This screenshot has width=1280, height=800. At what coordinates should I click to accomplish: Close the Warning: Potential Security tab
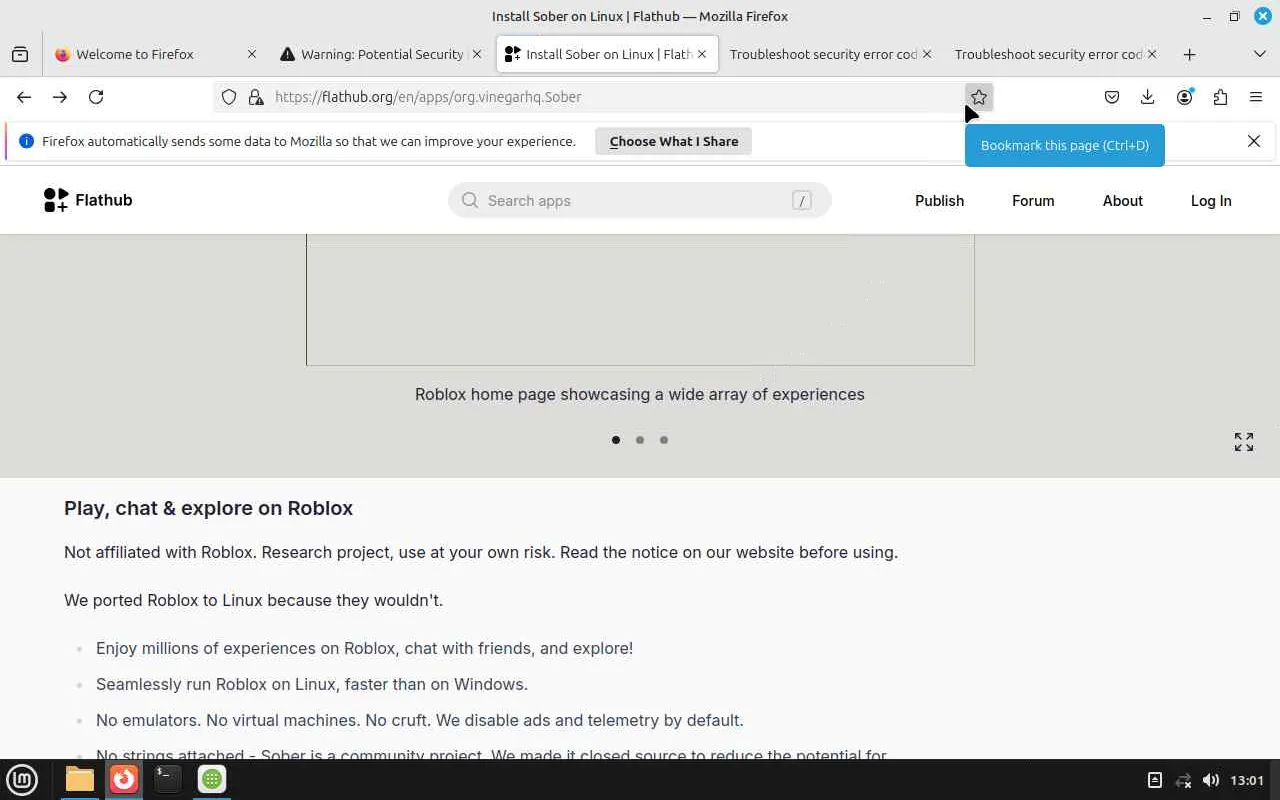point(477,54)
